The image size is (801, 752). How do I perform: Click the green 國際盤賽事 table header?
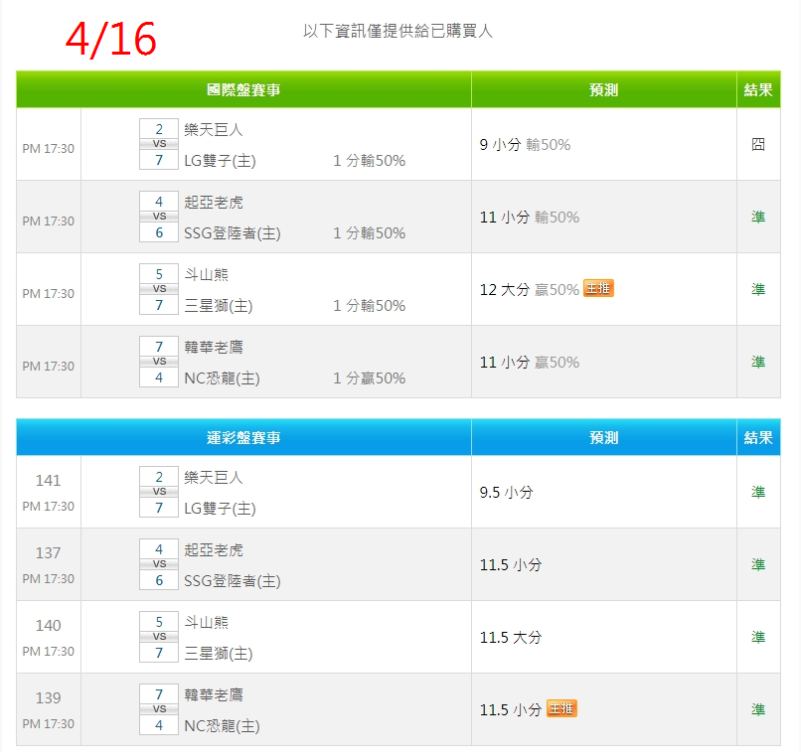pyautogui.click(x=244, y=89)
